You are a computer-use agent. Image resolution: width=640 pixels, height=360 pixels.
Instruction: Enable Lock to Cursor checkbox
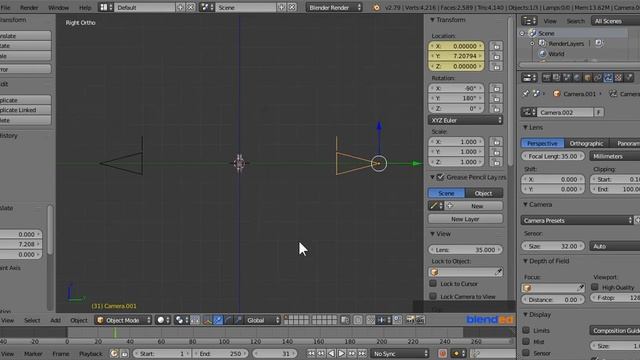[433, 283]
